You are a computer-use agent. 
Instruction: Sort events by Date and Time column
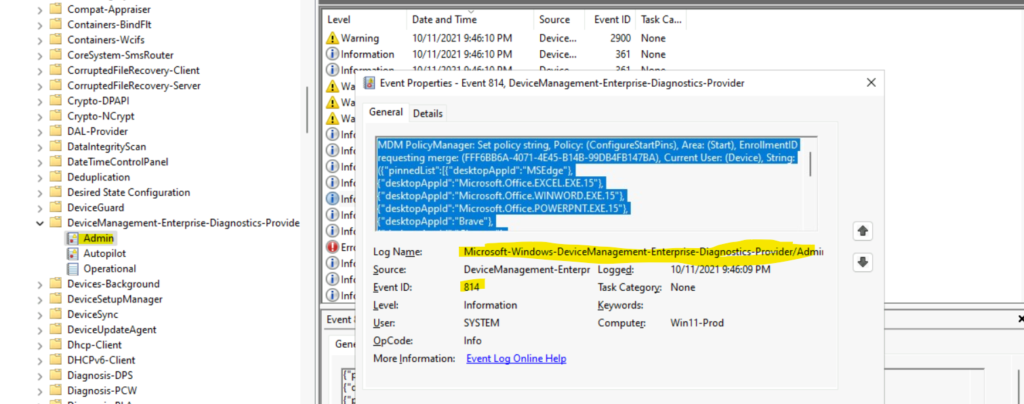470,20
